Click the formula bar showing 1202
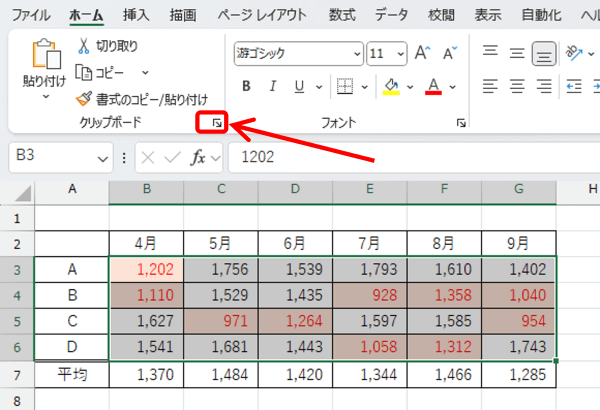Image resolution: width=600 pixels, height=410 pixels. point(400,157)
